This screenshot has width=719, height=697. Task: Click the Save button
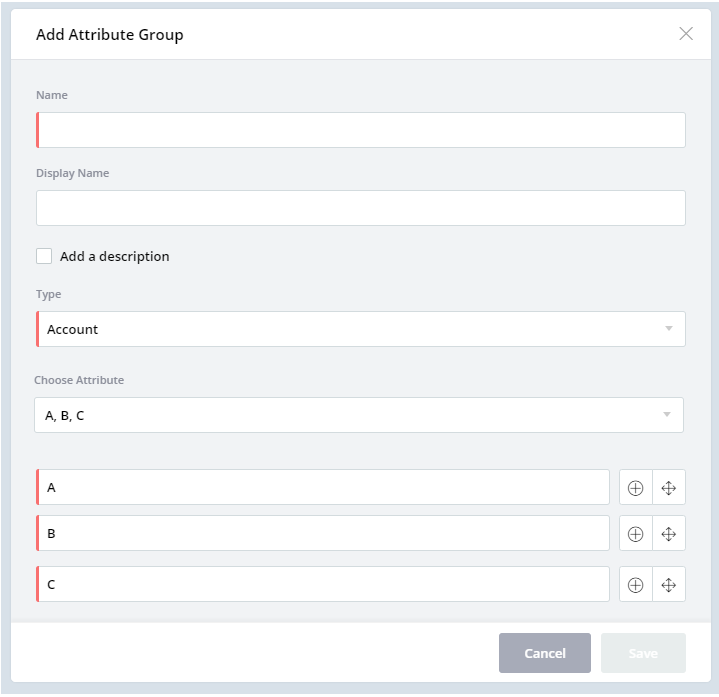pos(643,653)
